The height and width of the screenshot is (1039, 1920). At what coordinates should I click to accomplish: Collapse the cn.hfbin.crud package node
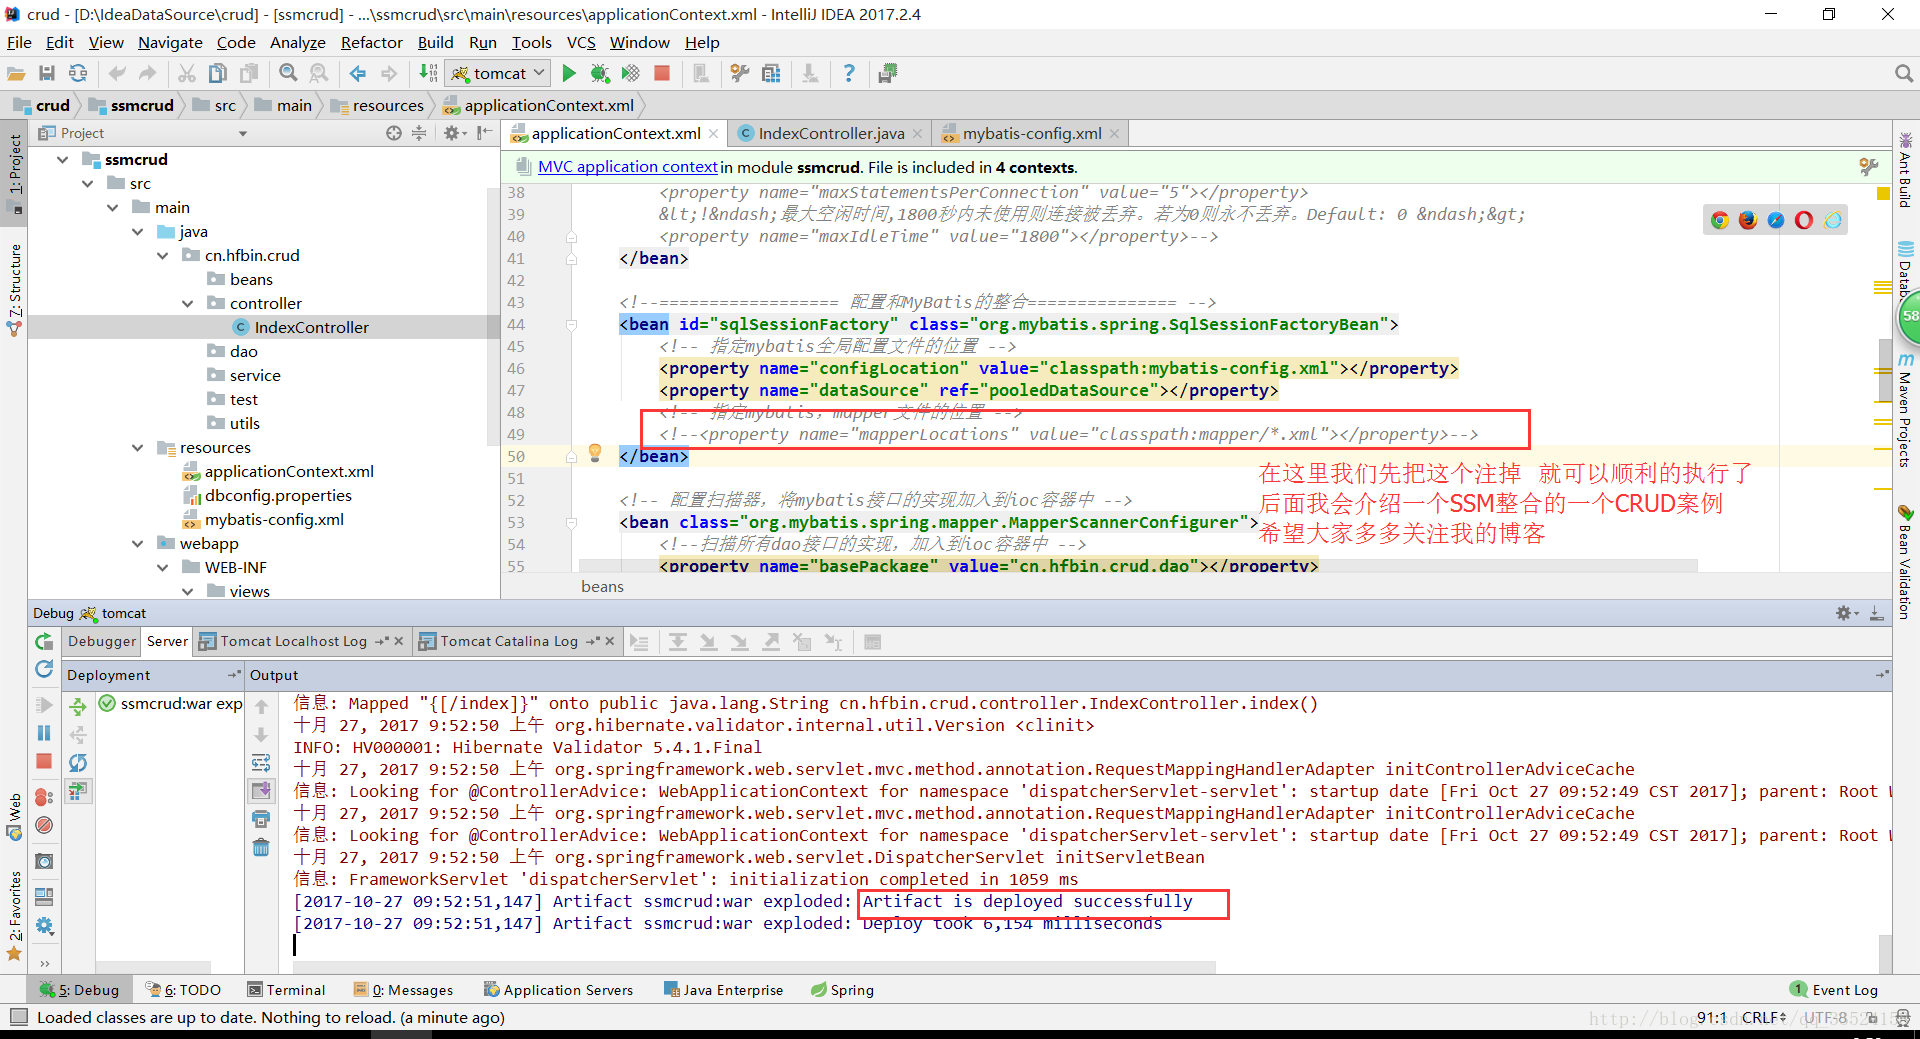(x=163, y=255)
